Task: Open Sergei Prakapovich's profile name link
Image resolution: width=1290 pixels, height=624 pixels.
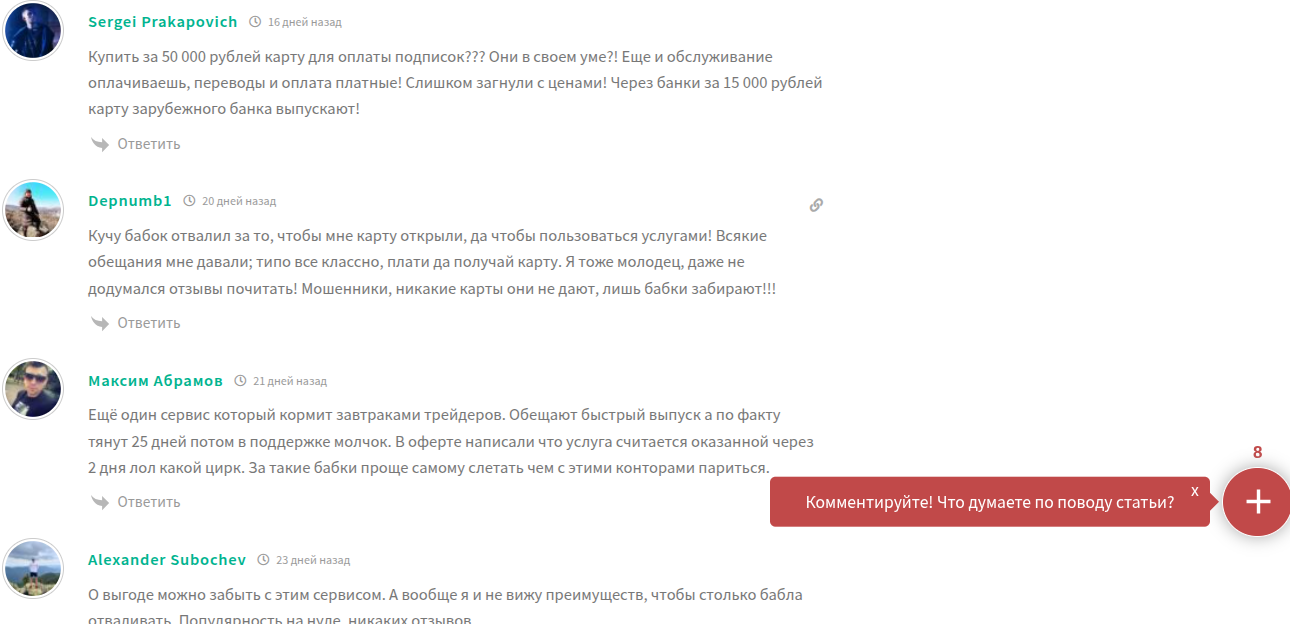Action: (x=163, y=22)
